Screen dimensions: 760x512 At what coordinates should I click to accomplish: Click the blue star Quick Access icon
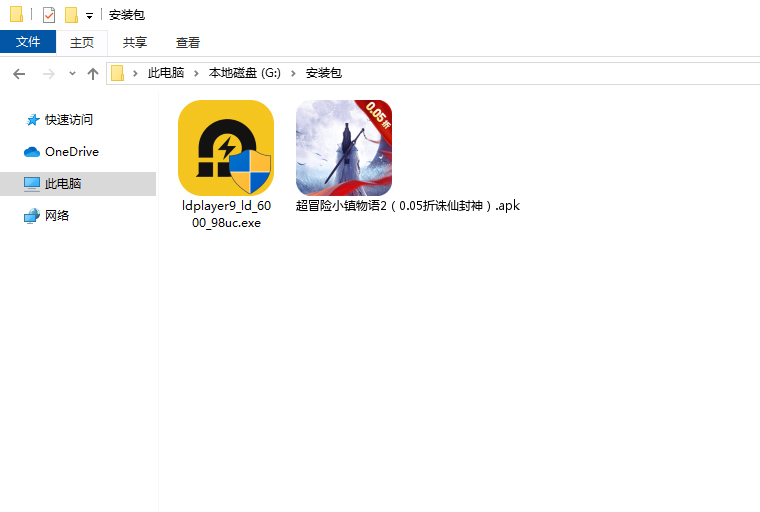click(32, 120)
